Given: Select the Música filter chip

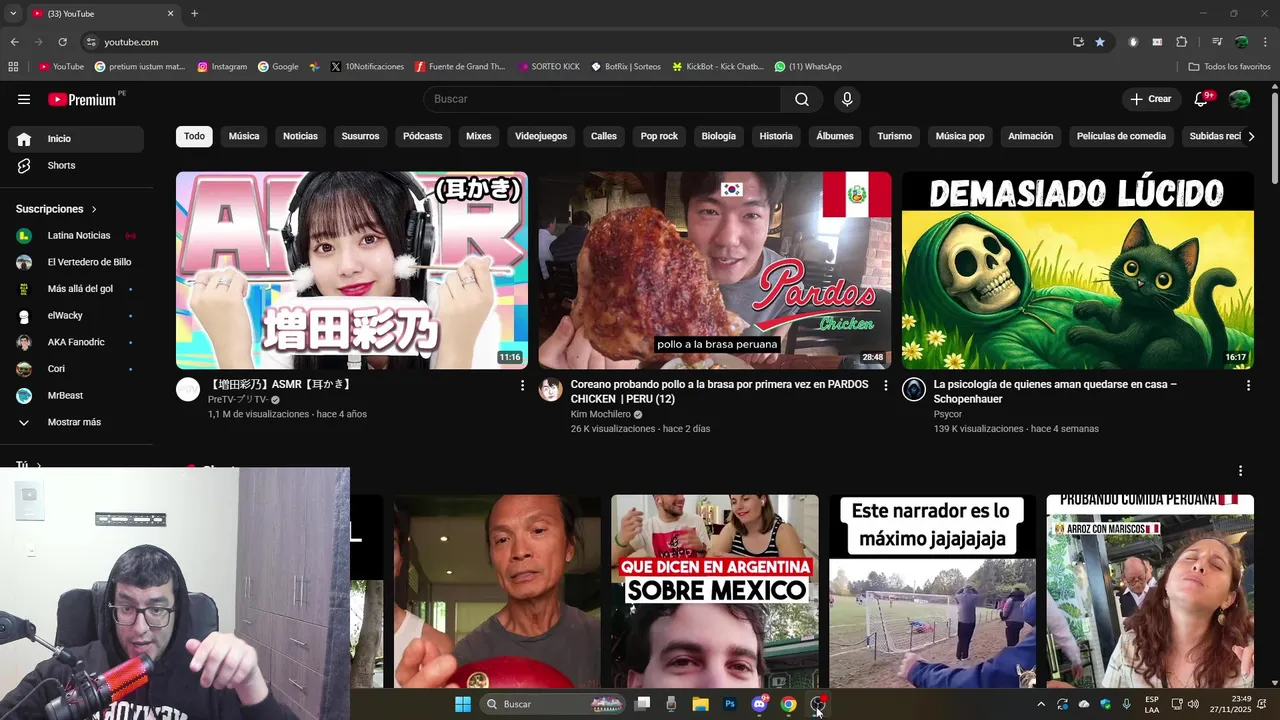Looking at the screenshot, I should (244, 136).
